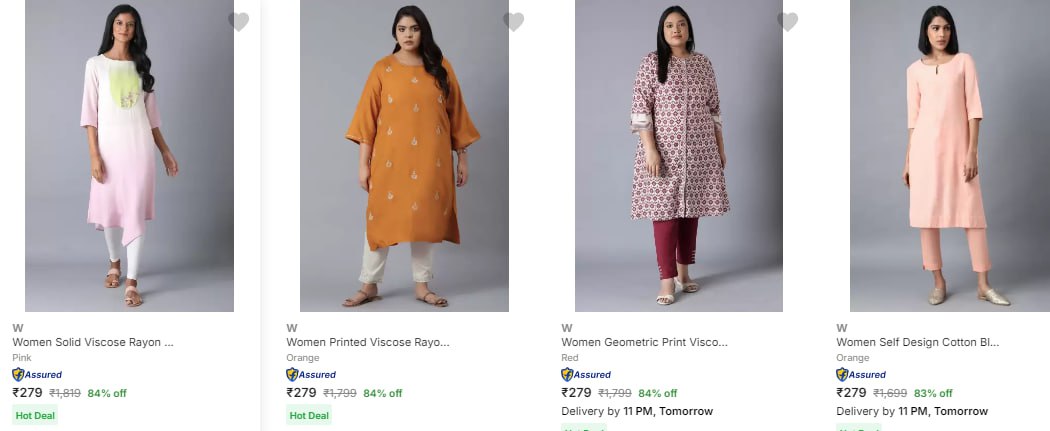Open the mustard orange kurta product image

[x=404, y=156]
